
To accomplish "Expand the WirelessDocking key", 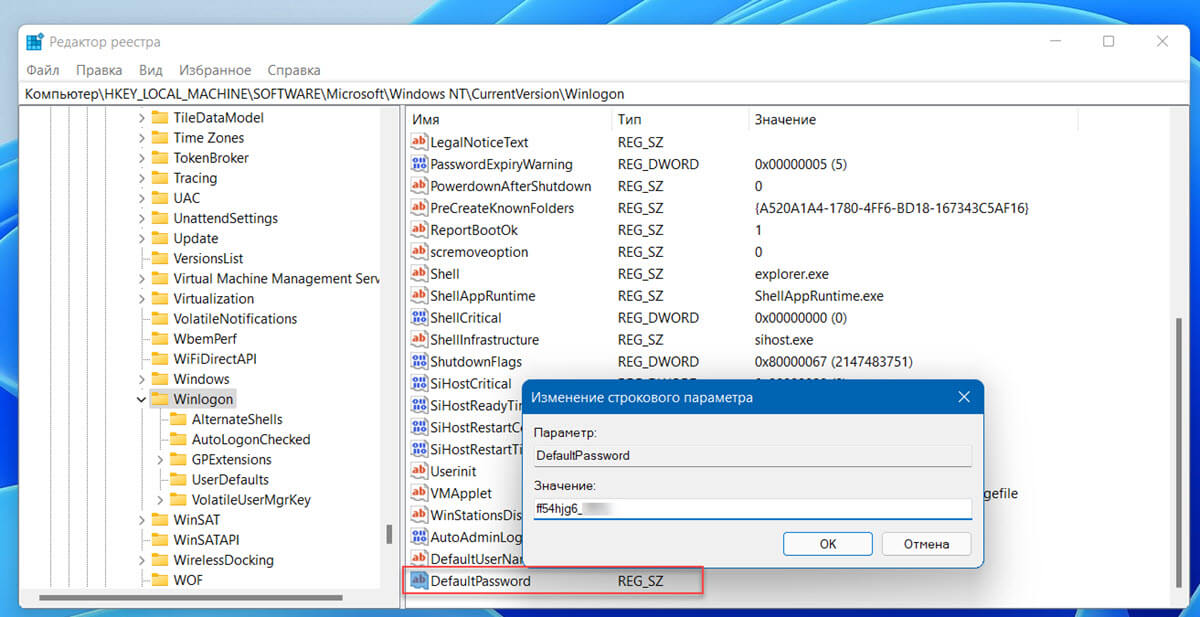I will point(141,560).
